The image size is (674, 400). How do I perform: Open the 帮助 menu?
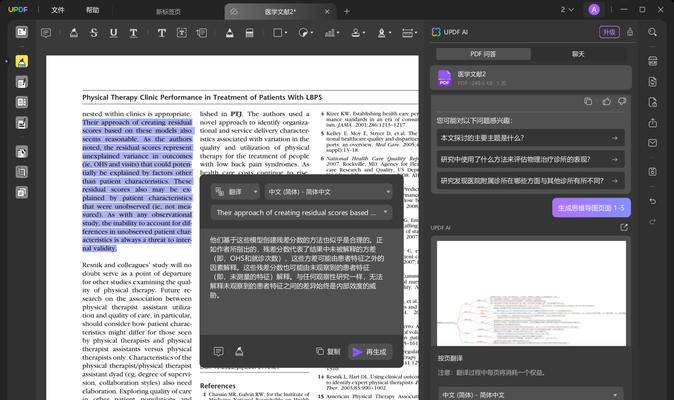point(92,10)
